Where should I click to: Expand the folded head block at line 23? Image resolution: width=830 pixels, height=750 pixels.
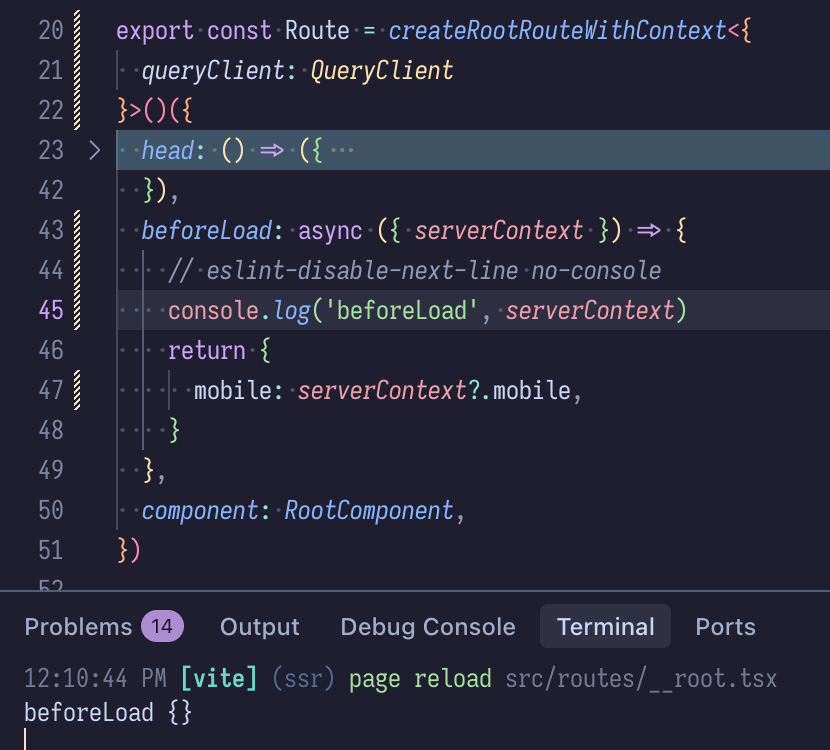point(95,150)
